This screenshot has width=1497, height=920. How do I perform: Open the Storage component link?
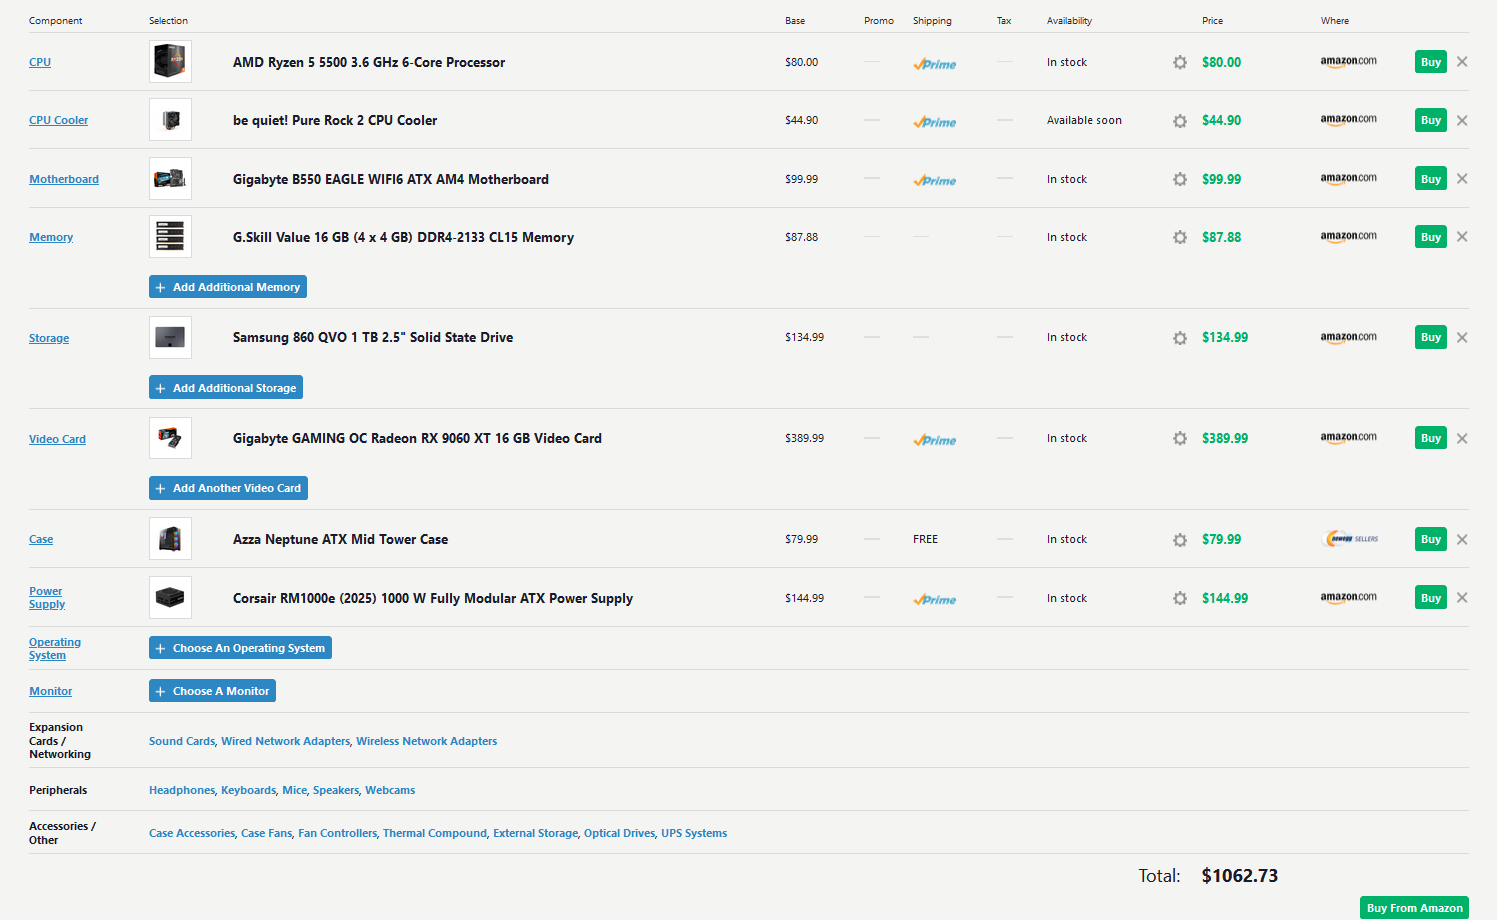[x=49, y=338]
